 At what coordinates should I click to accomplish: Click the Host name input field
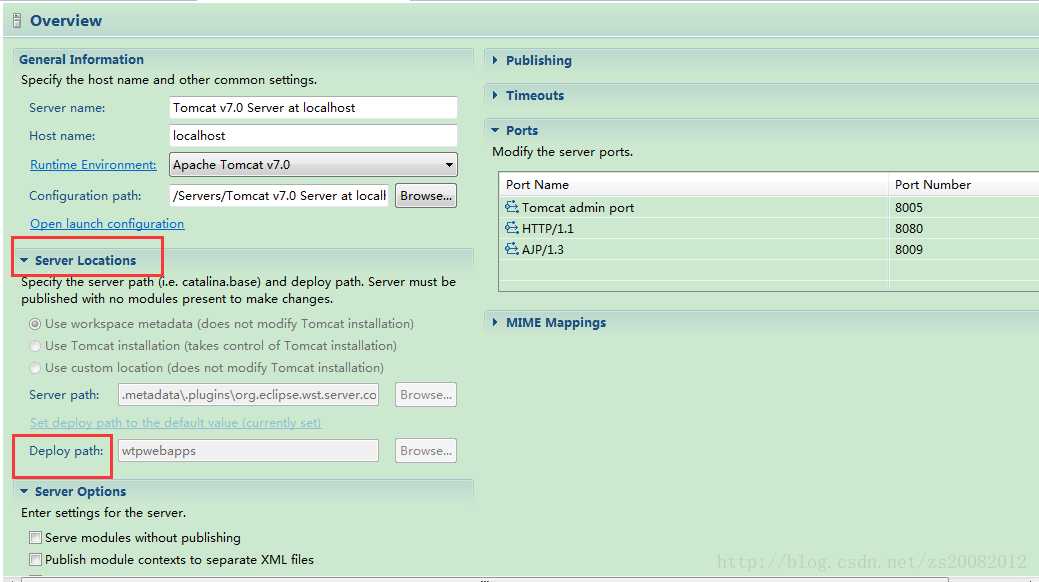pyautogui.click(x=313, y=135)
